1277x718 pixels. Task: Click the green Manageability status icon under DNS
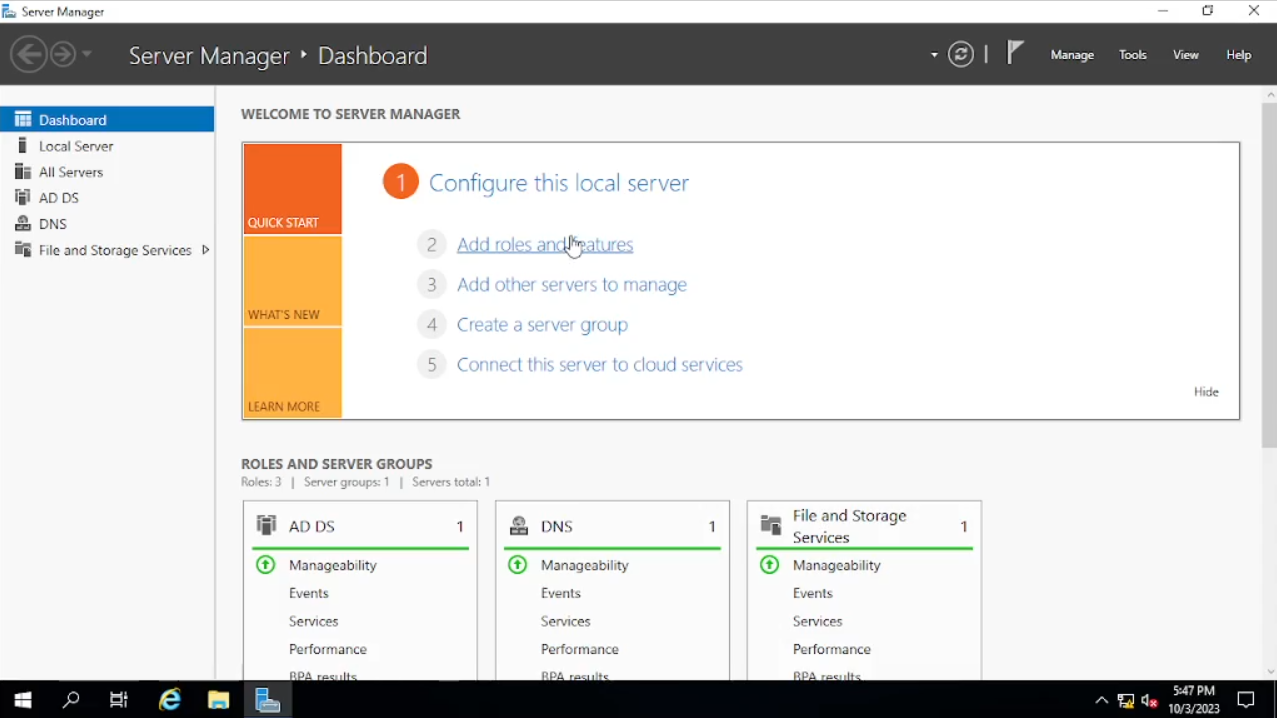click(x=518, y=565)
